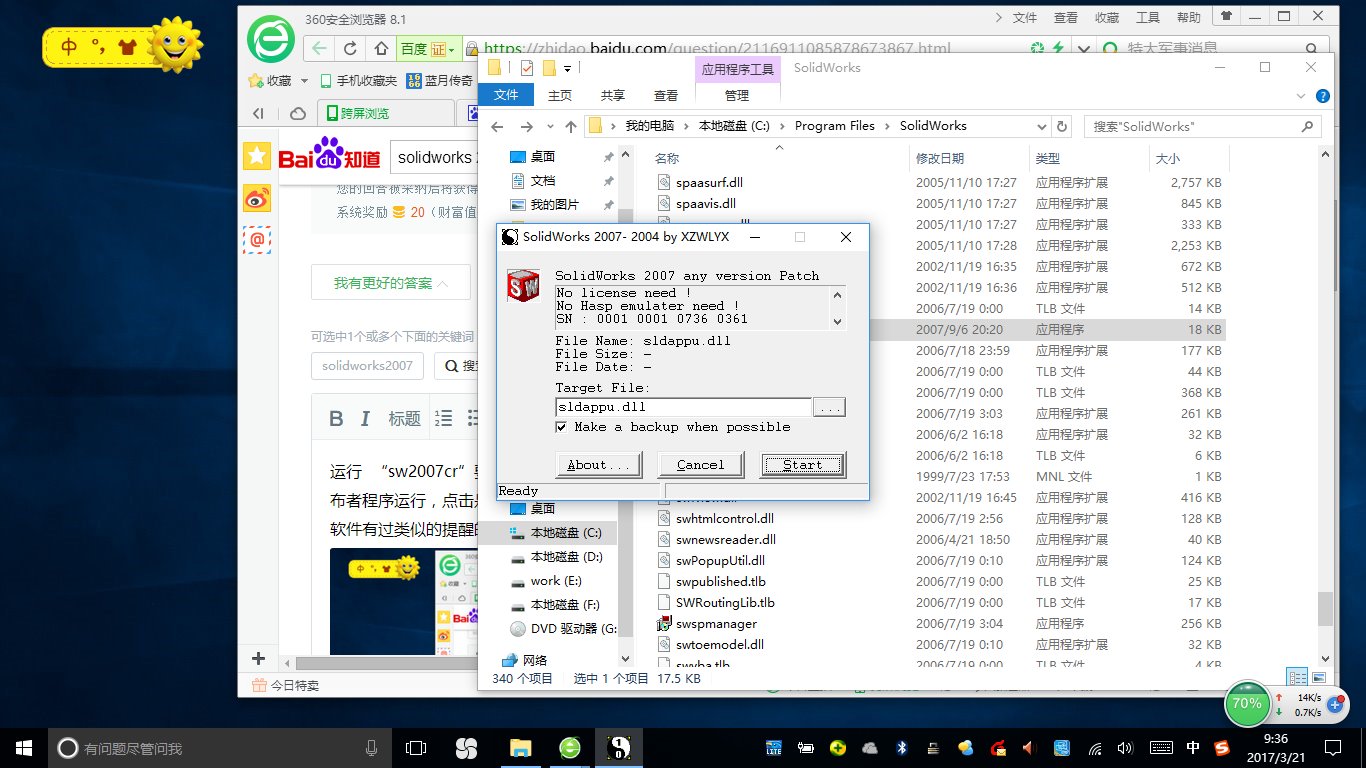
Task: Expand the SolidWorks address bar path dropdown
Action: [1042, 126]
